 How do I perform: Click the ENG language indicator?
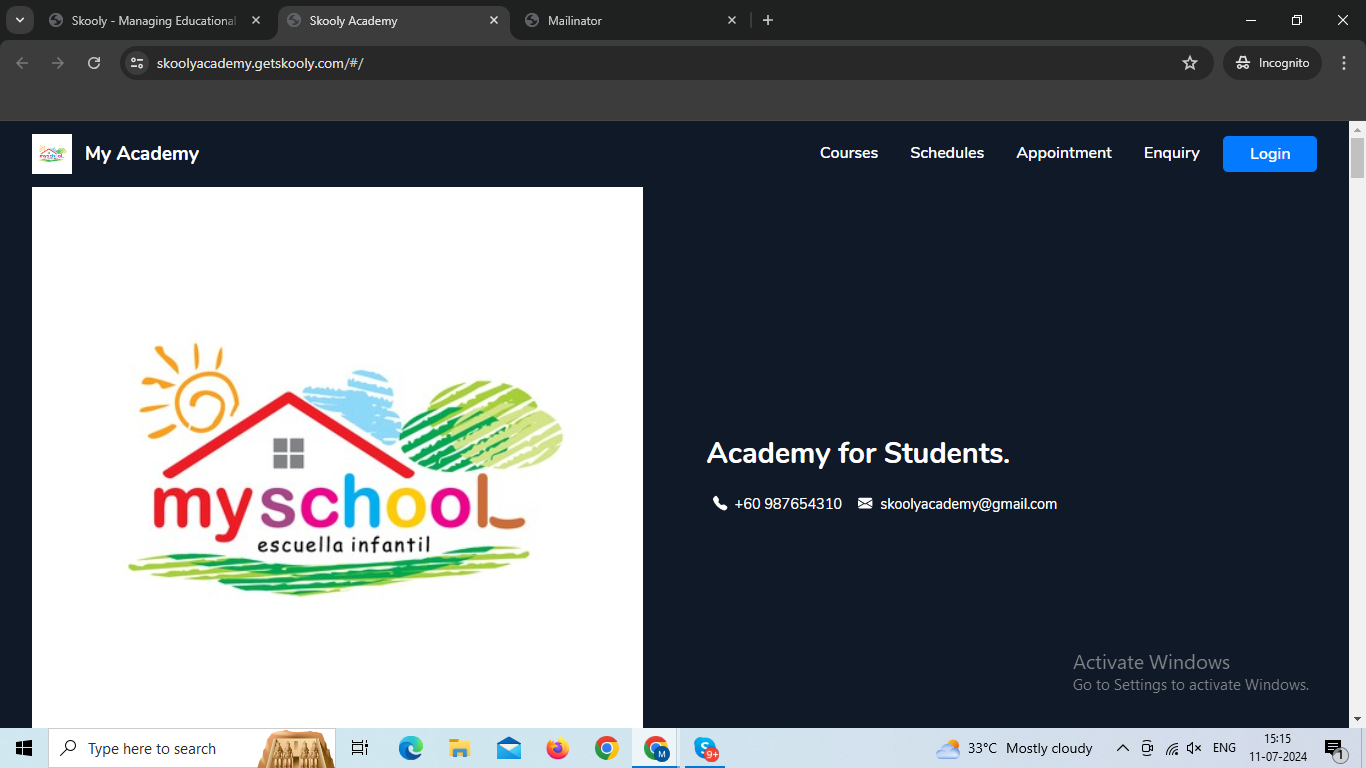pos(1224,748)
